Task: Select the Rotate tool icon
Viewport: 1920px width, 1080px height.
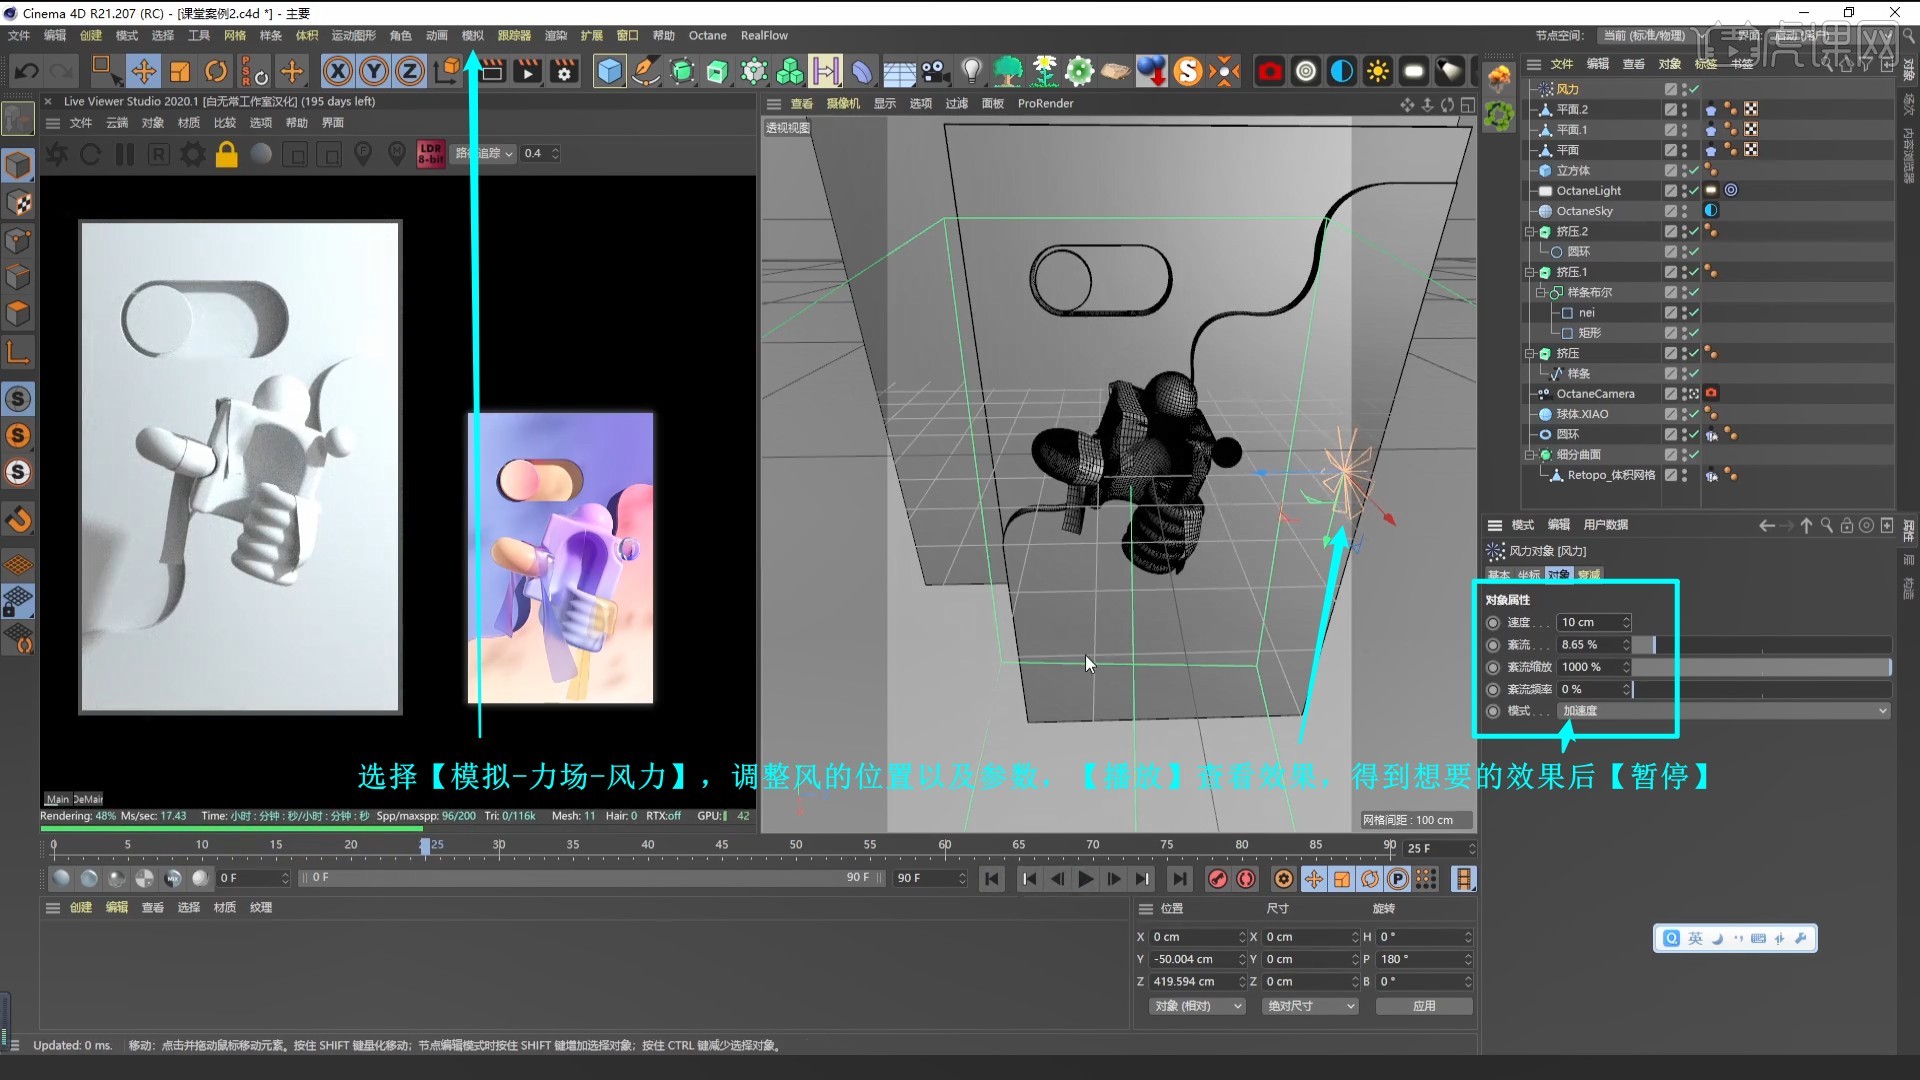Action: (216, 71)
